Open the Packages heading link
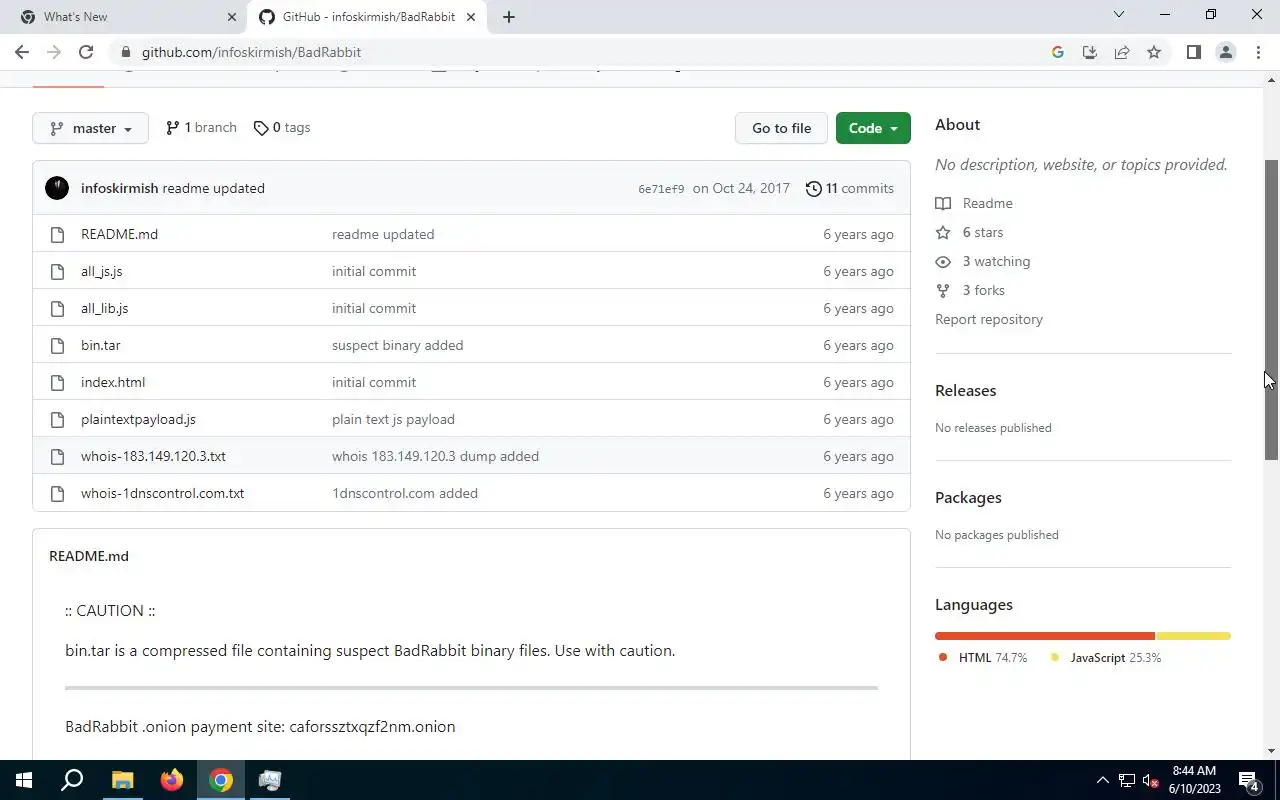 click(x=968, y=497)
